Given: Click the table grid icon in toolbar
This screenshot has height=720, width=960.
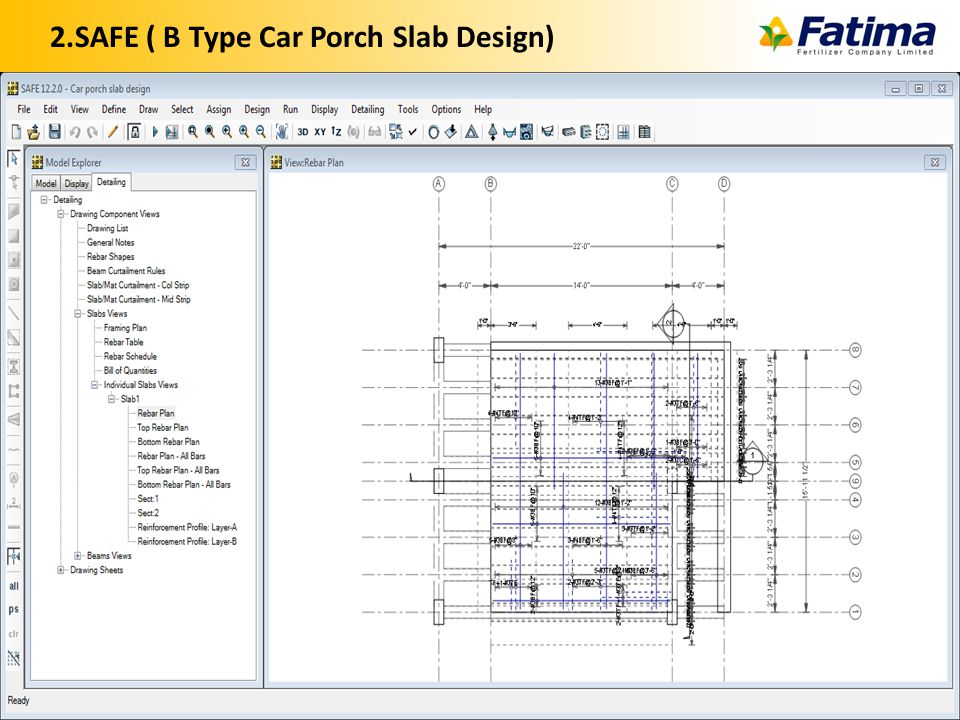Looking at the screenshot, I should click(x=623, y=132).
